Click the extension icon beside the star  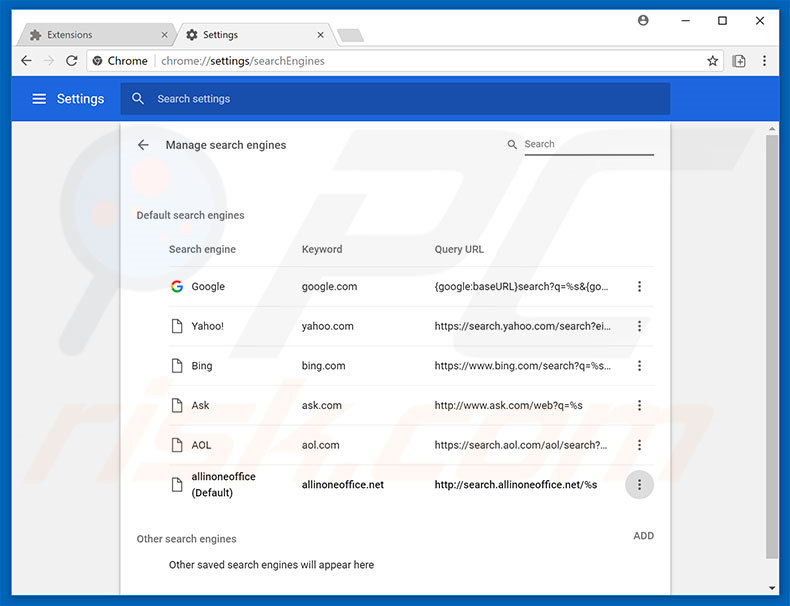pyautogui.click(x=739, y=61)
